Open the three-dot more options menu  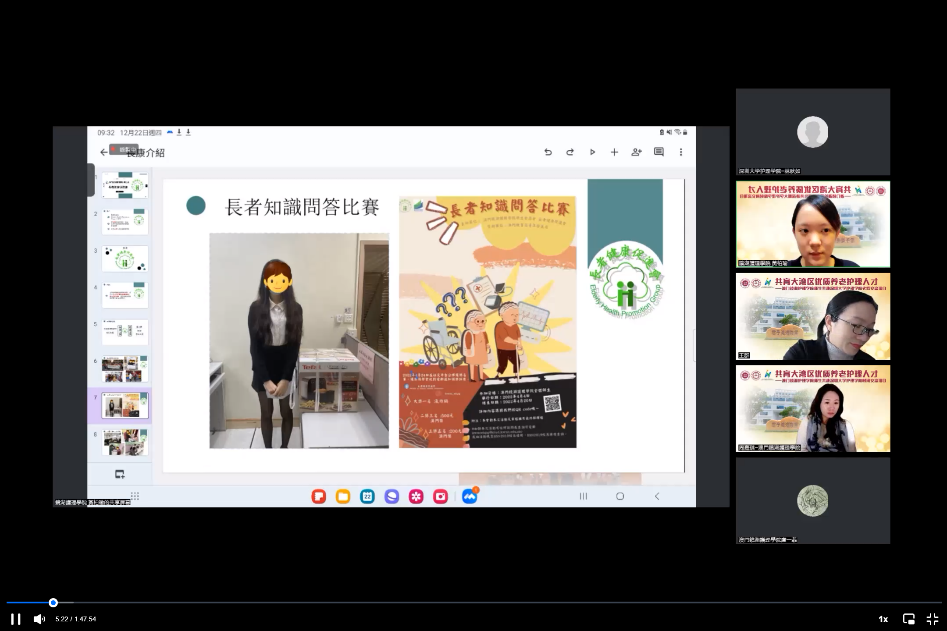pyautogui.click(x=681, y=152)
